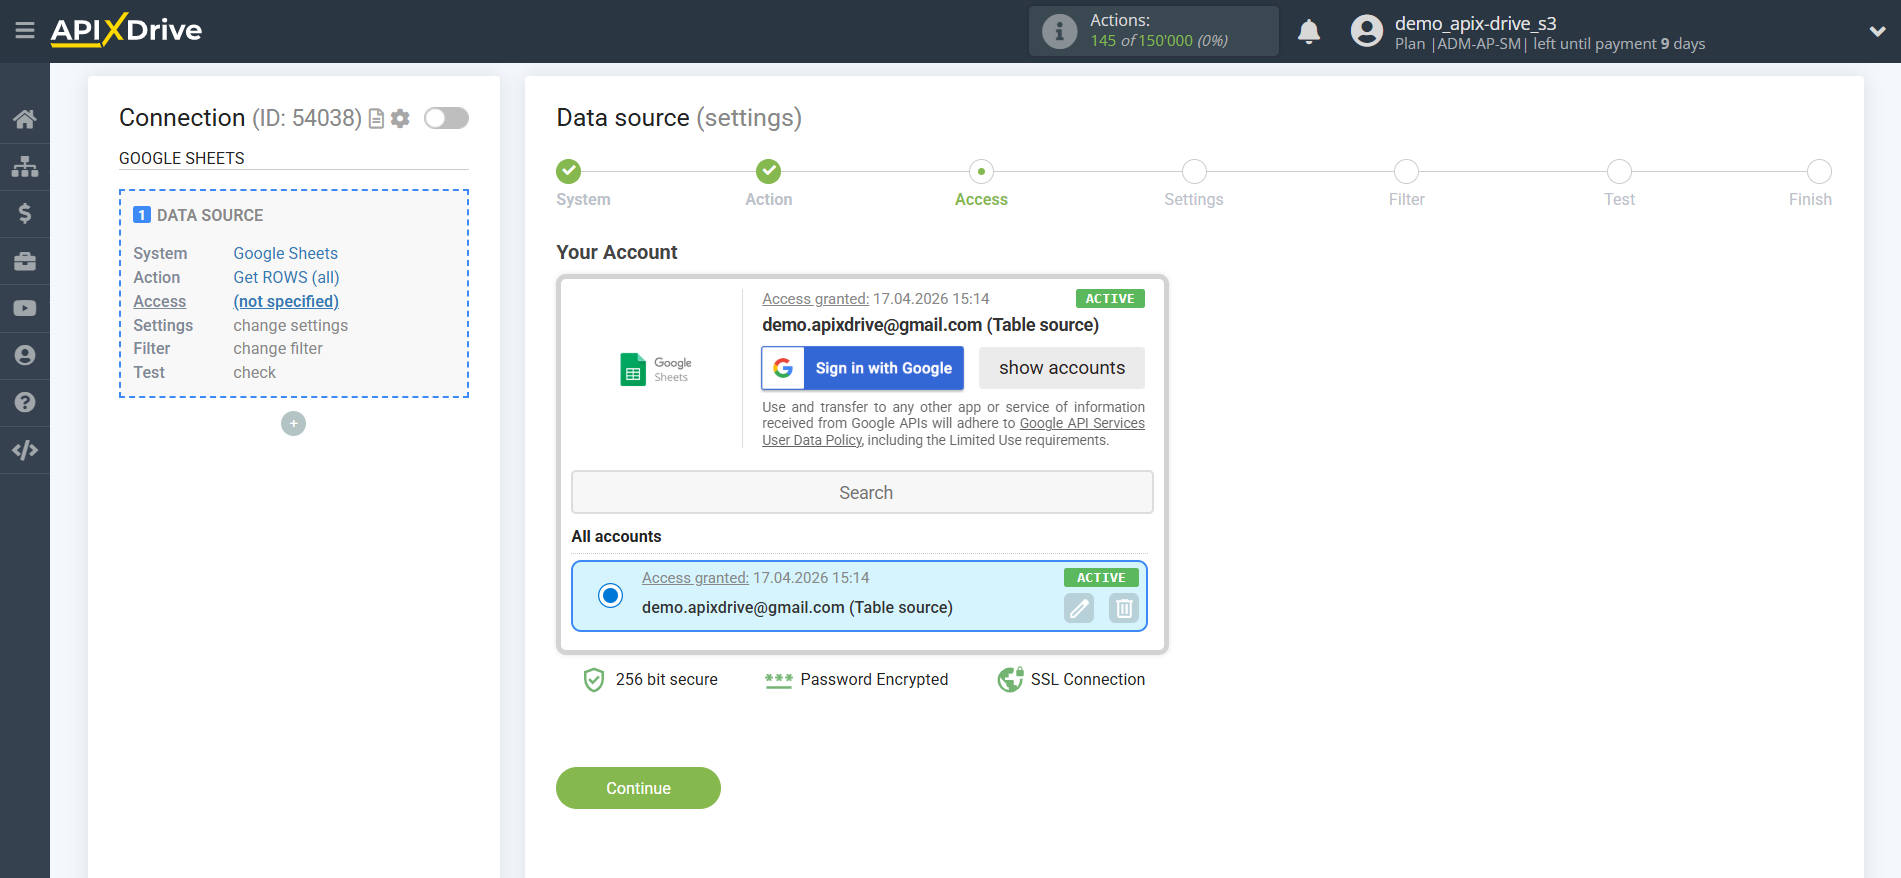Open video tutorials YouTube icon
The image size is (1901, 878).
coord(25,309)
